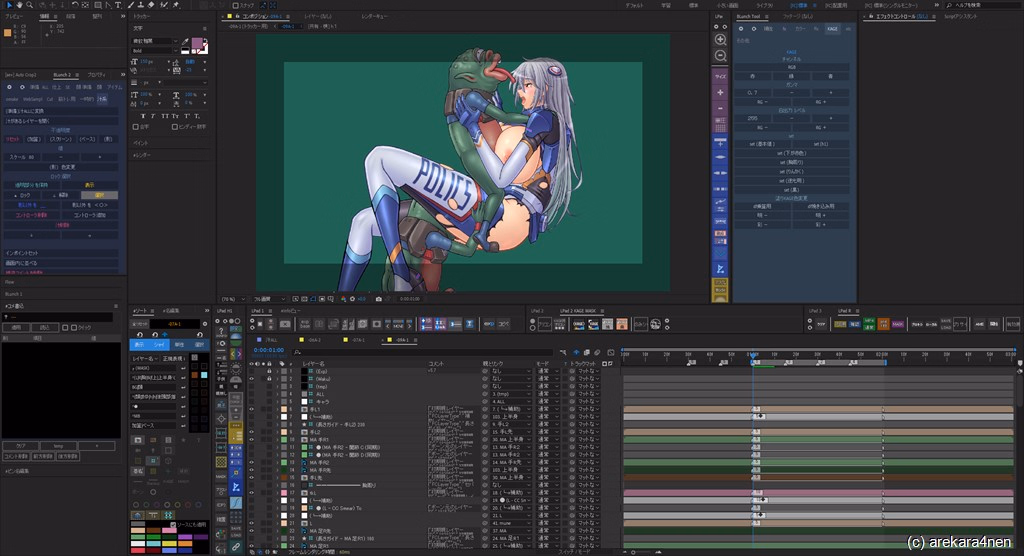1024x556 pixels.
Task: Toggle visibility eye of layer 2 (Waku)
Action: tap(251, 378)
